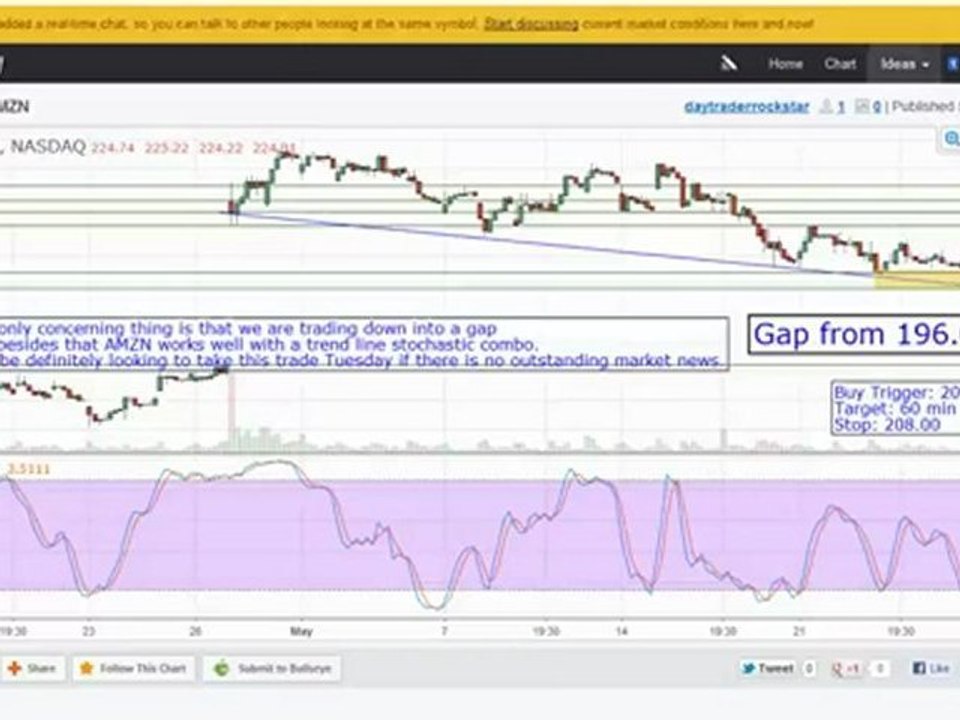Click the Google plus count box showing 0
960x720 pixels.
[880, 669]
